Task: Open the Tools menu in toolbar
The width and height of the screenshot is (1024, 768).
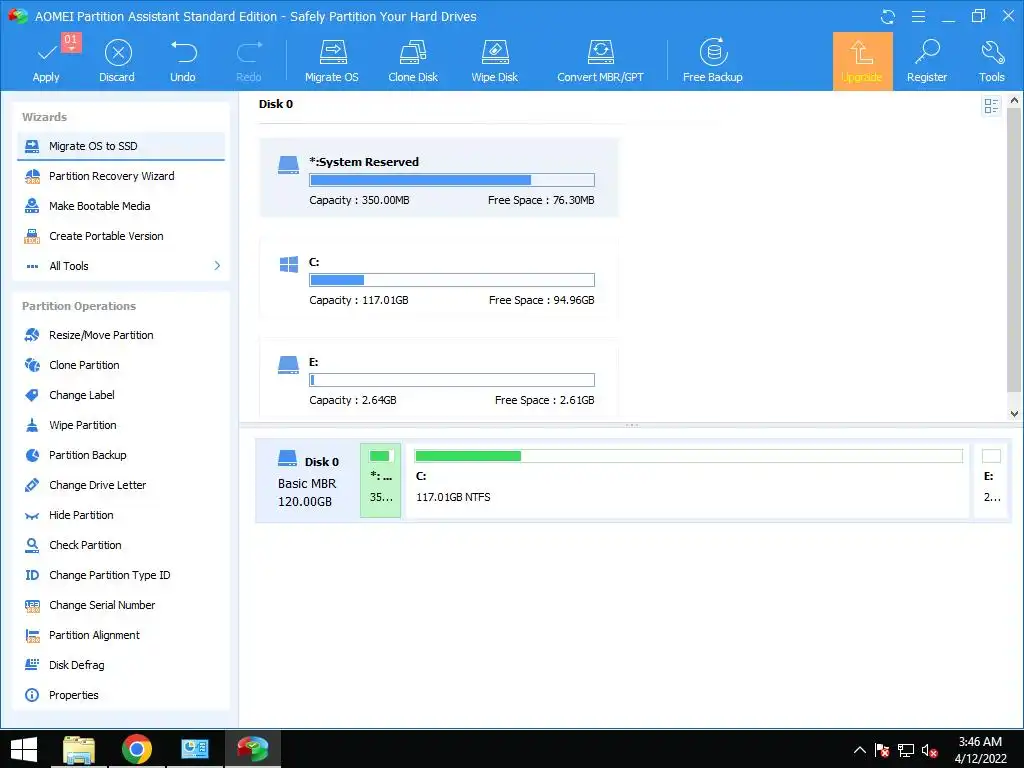Action: (991, 61)
